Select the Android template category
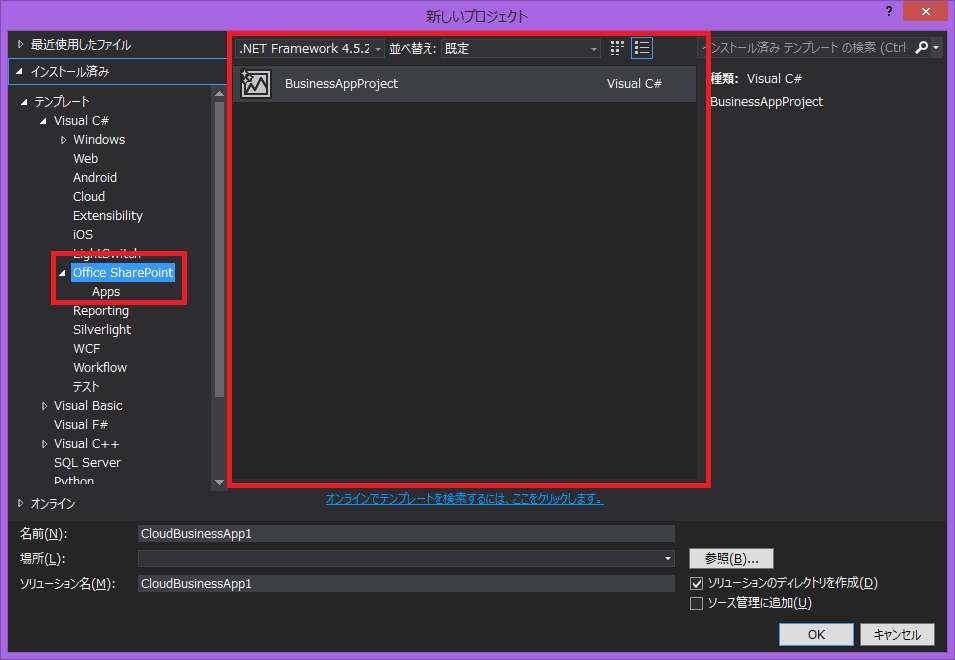955x660 pixels. pyautogui.click(x=94, y=177)
